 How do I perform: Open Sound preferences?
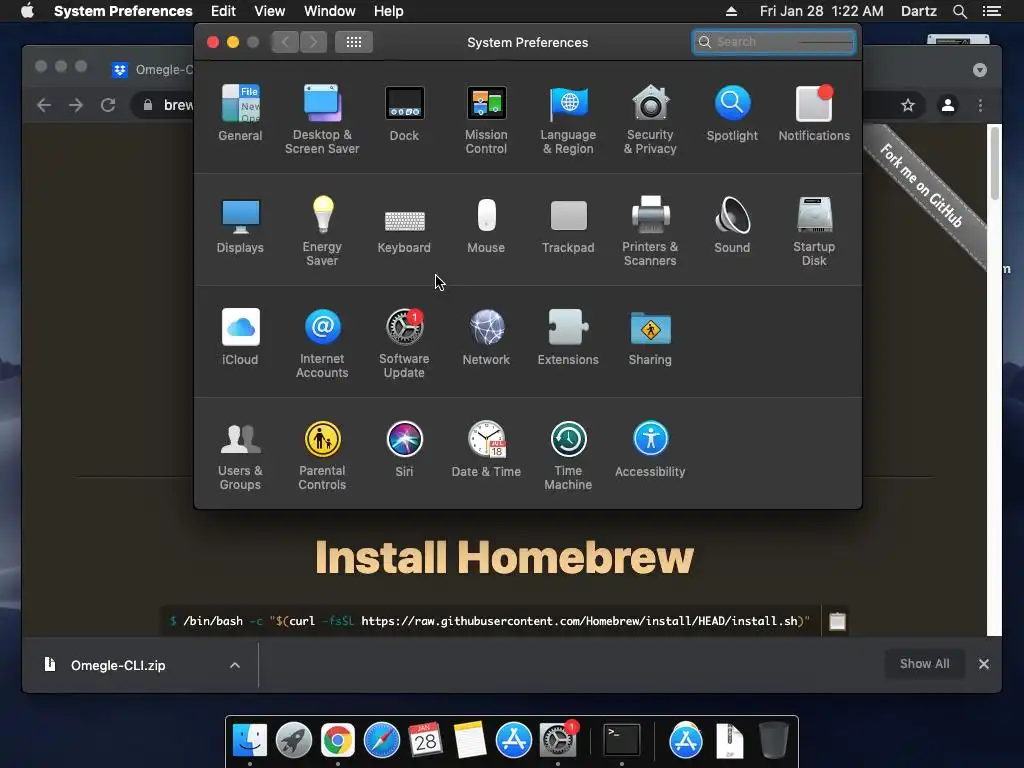pyautogui.click(x=732, y=225)
